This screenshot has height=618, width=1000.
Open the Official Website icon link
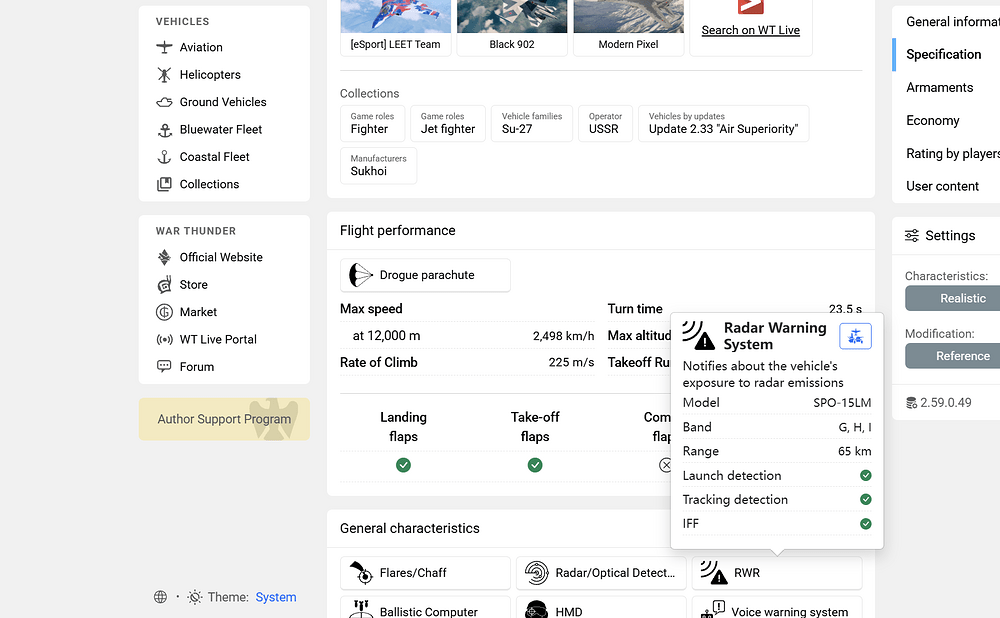tap(164, 257)
